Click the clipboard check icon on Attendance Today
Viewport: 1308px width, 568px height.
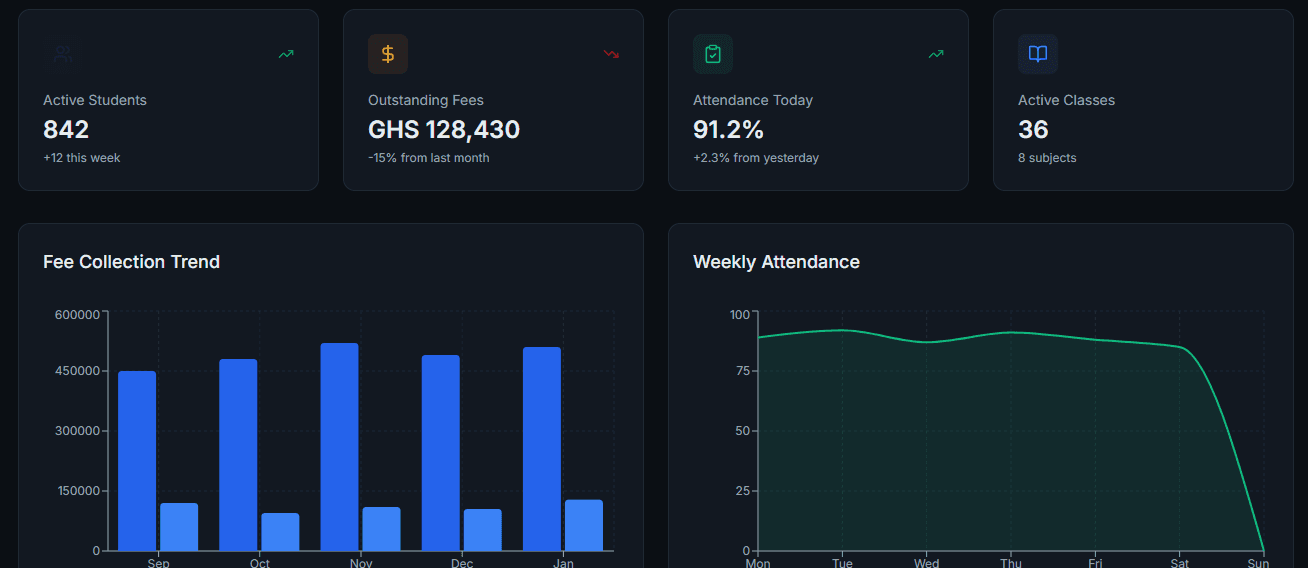(713, 54)
